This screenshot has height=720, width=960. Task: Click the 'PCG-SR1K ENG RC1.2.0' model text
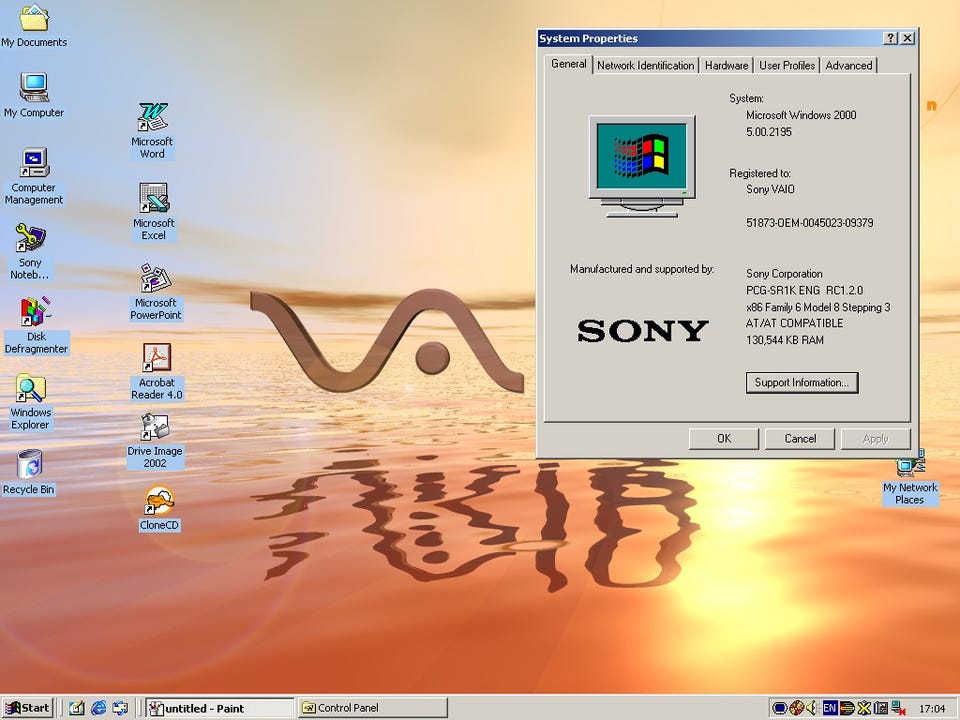tap(804, 290)
